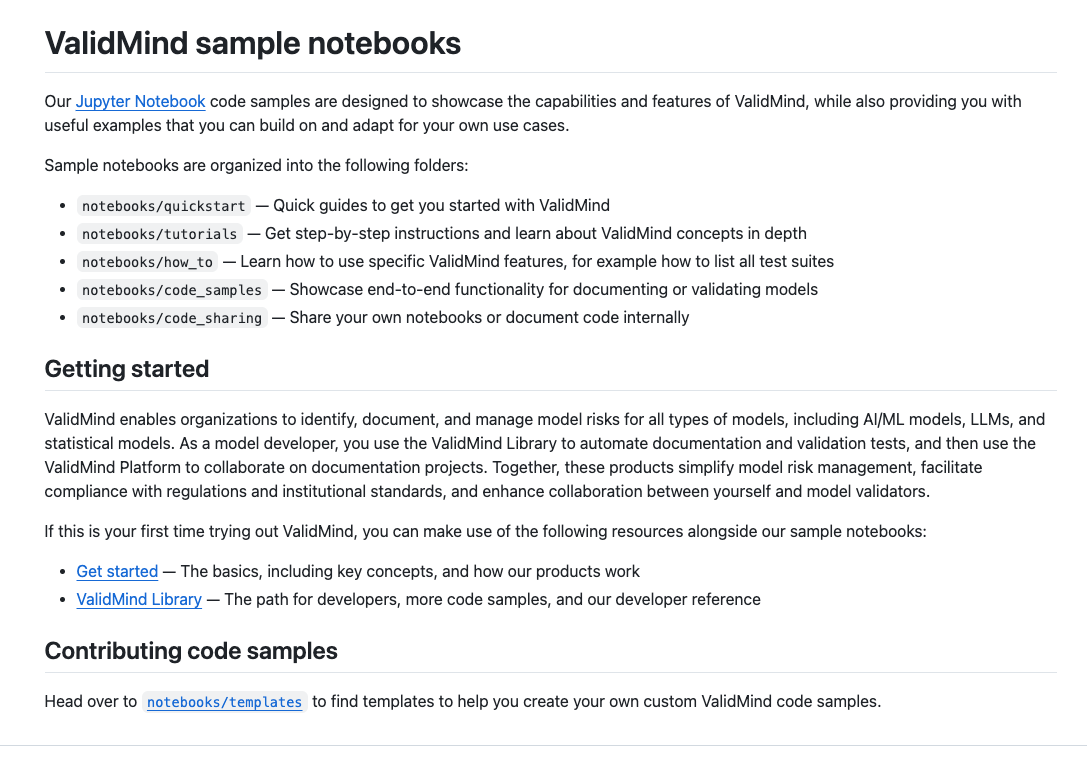Click the notebooks/tutorials code label
This screenshot has width=1087, height=757.
159,234
